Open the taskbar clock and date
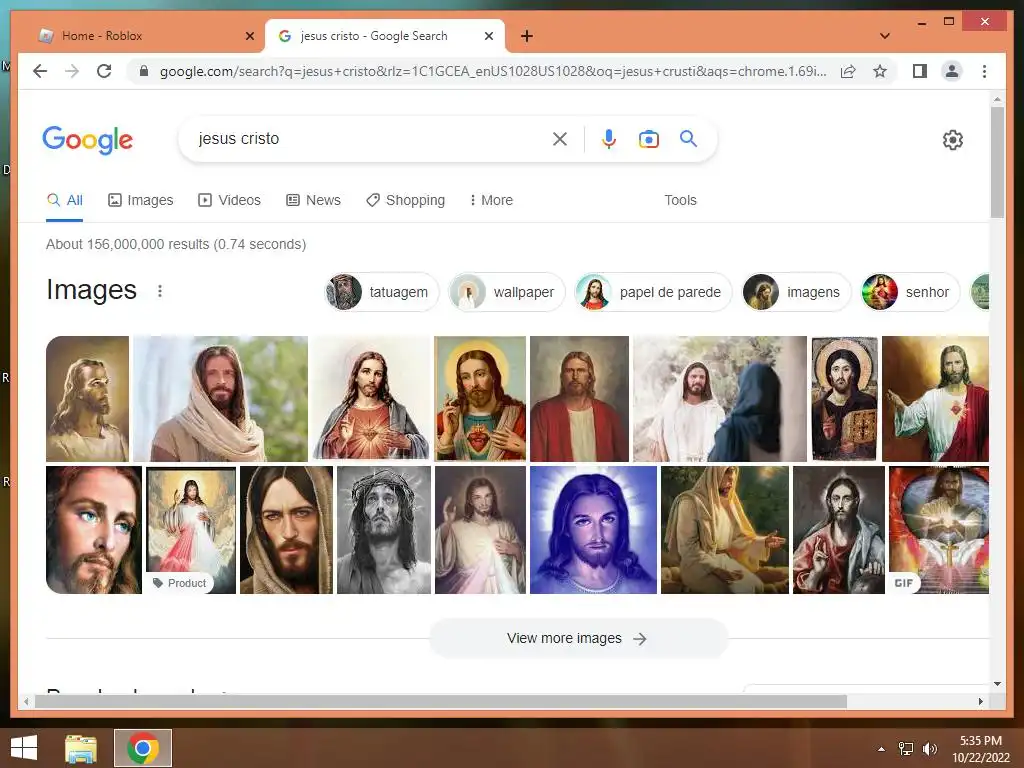Image resolution: width=1024 pixels, height=768 pixels. [981, 749]
